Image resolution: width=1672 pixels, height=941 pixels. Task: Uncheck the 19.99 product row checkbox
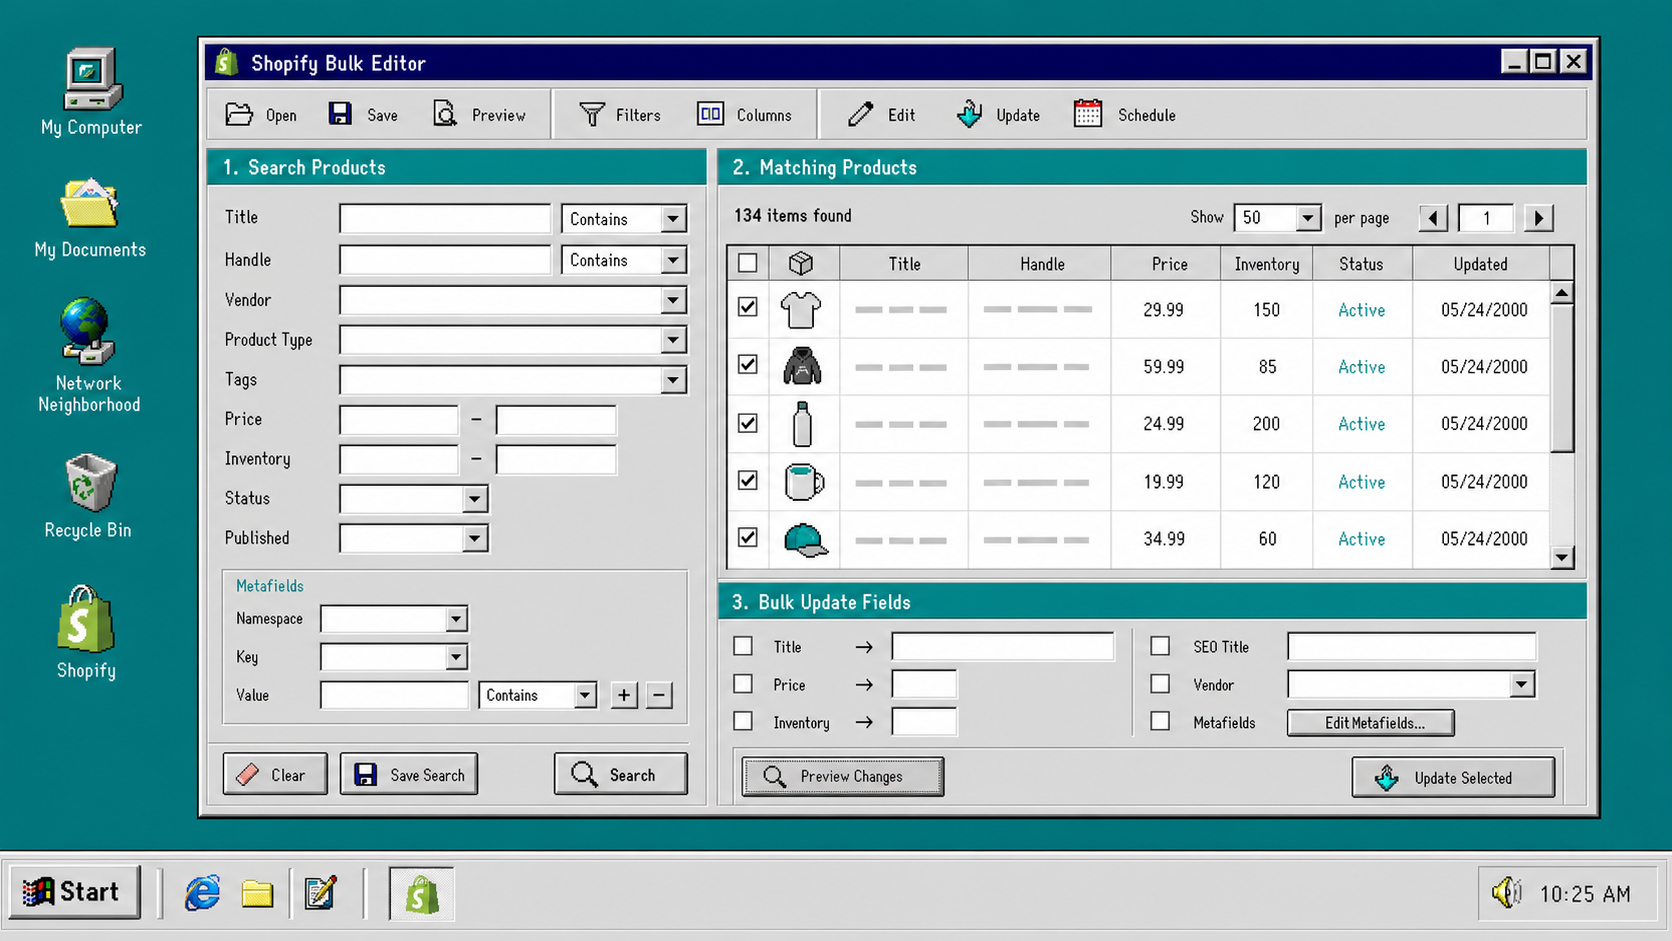pyautogui.click(x=747, y=480)
